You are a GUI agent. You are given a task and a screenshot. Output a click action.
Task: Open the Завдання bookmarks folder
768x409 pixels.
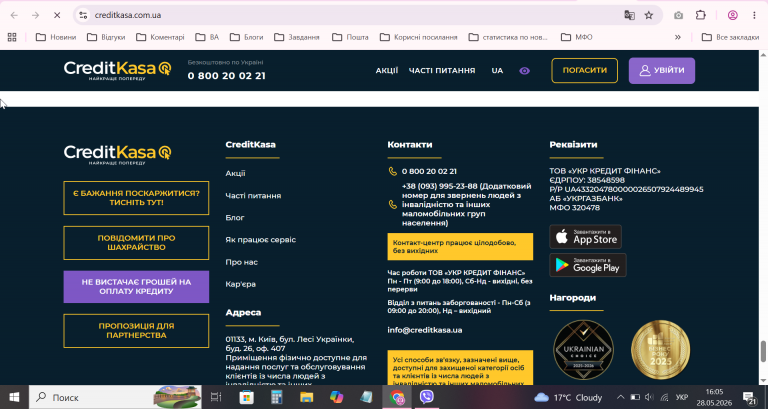[297, 37]
